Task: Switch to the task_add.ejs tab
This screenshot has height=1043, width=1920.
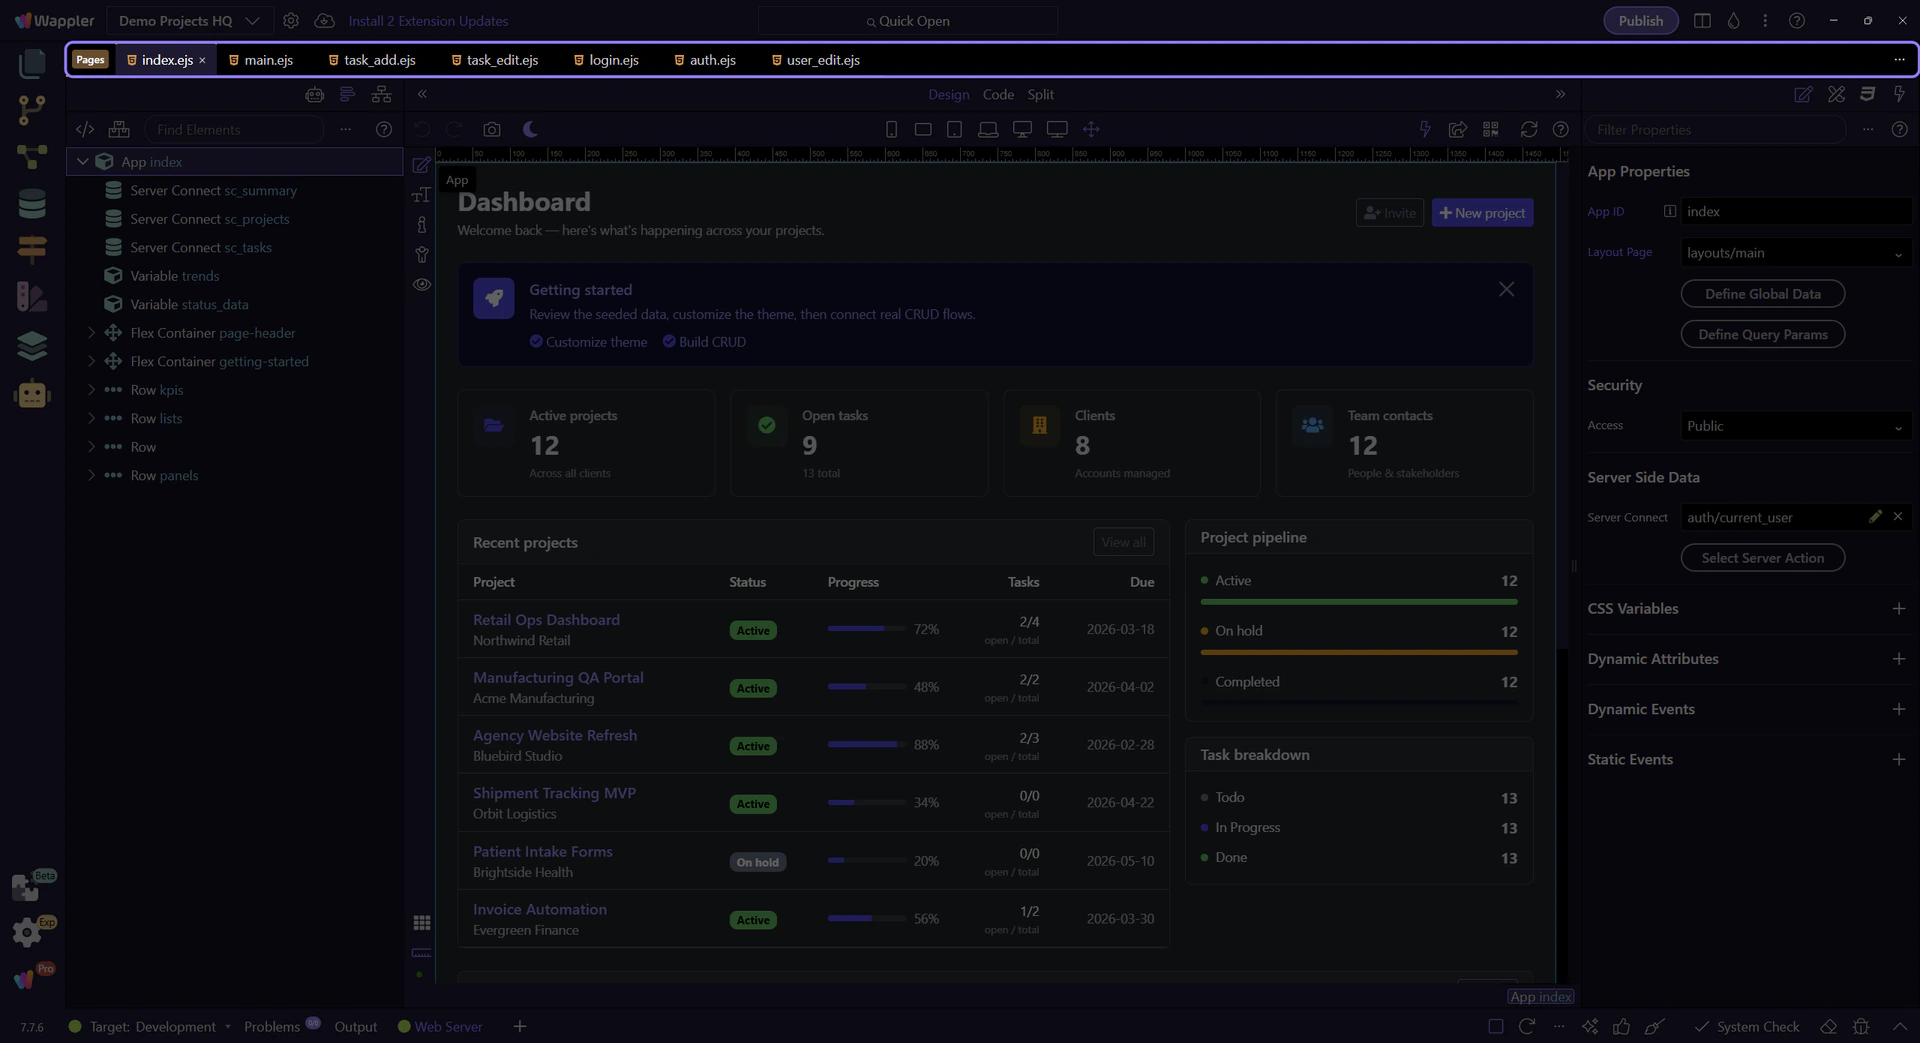Action: point(379,60)
